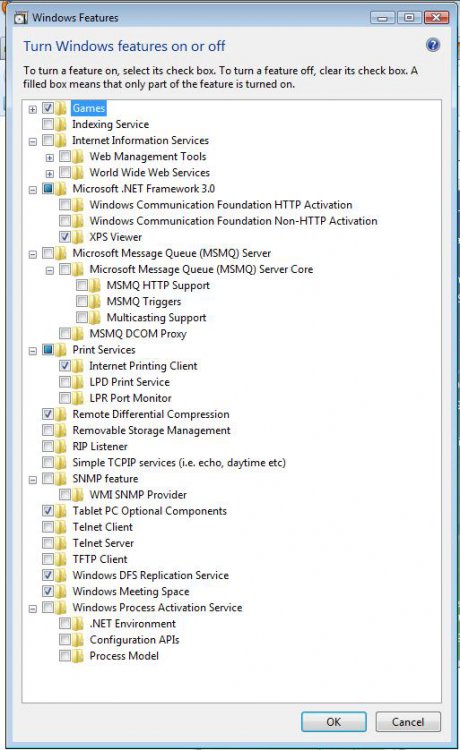Tick the .NET Environment checkbox
Image resolution: width=460 pixels, height=750 pixels.
tap(65, 624)
